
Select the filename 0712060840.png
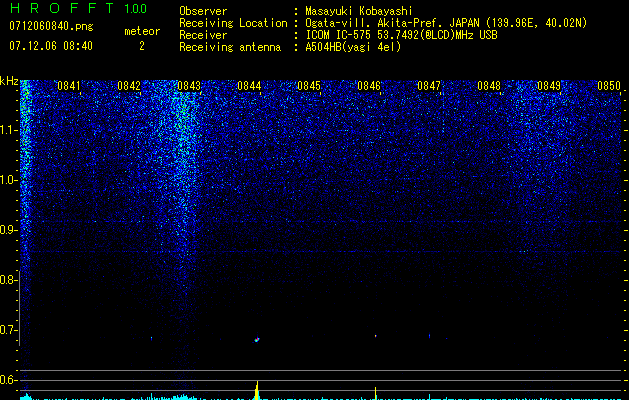pyautogui.click(x=51, y=27)
